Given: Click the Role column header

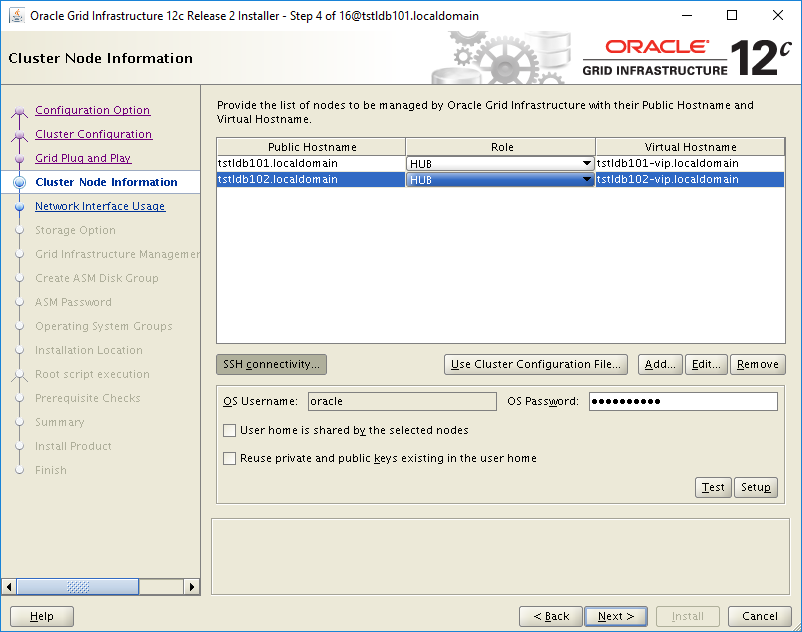Looking at the screenshot, I should tap(501, 147).
